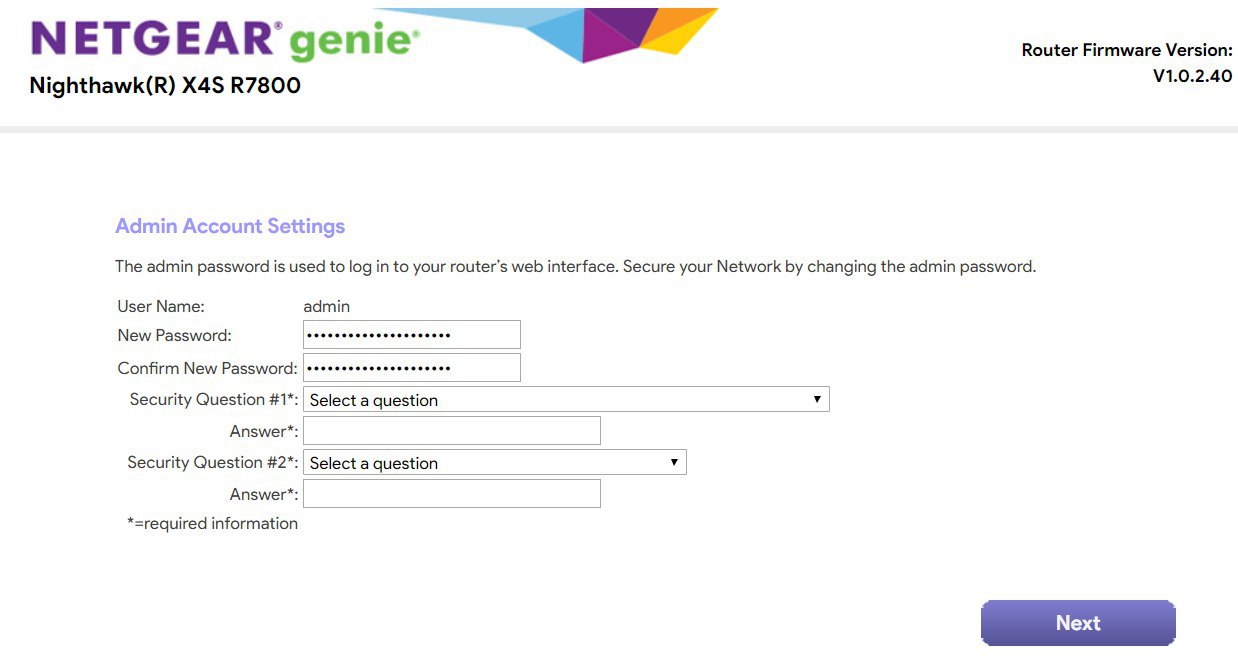Select the Answer field for Question #2
The width and height of the screenshot is (1238, 665).
click(x=451, y=494)
